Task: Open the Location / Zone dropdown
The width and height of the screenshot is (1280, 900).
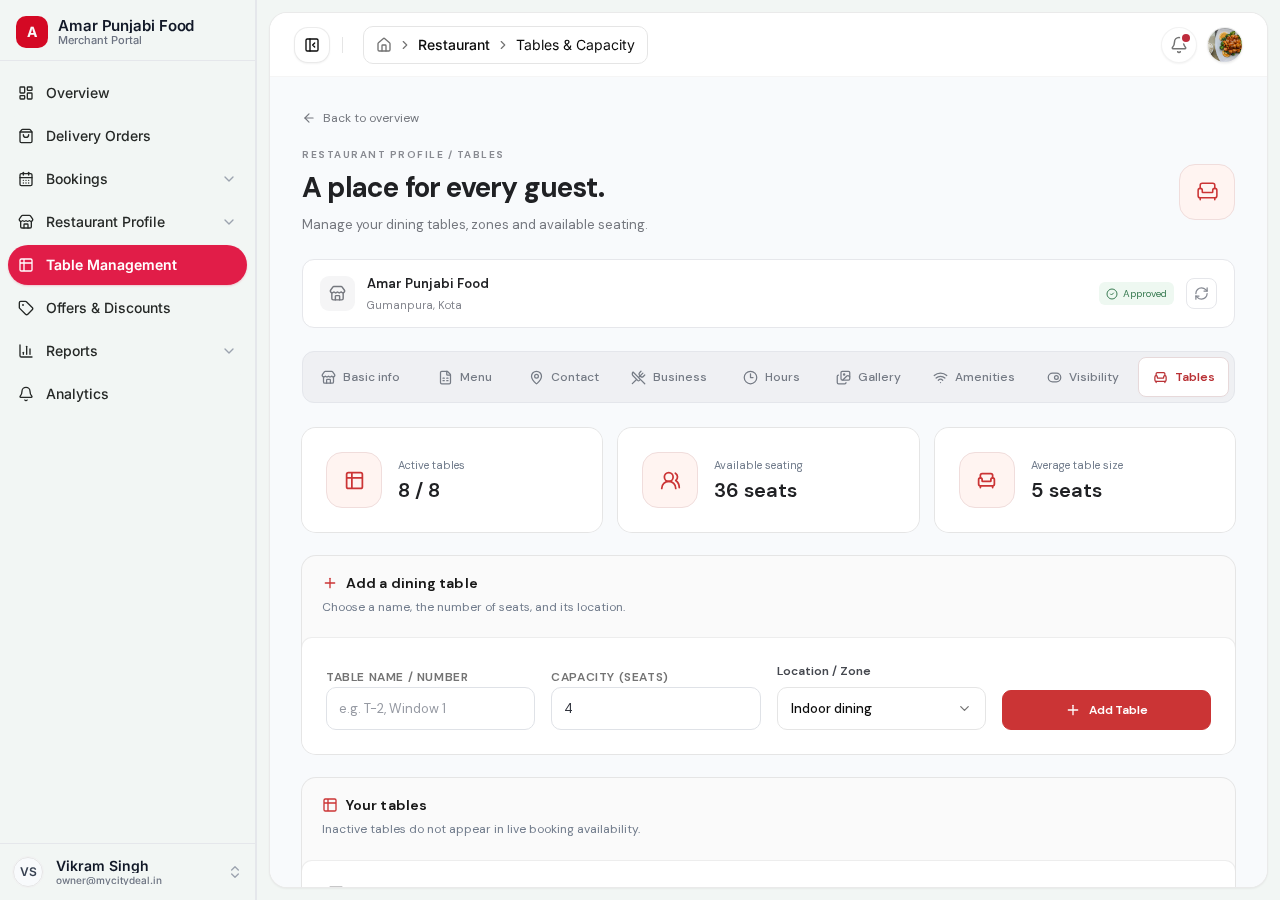Action: coord(881,709)
